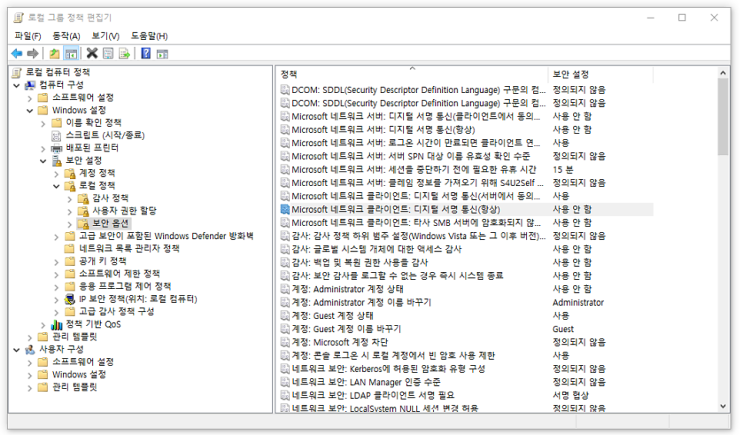The image size is (743, 435).
Task: Expand 소프트웨어 설정 under 컴퓨터 구성
Action: tap(30, 98)
